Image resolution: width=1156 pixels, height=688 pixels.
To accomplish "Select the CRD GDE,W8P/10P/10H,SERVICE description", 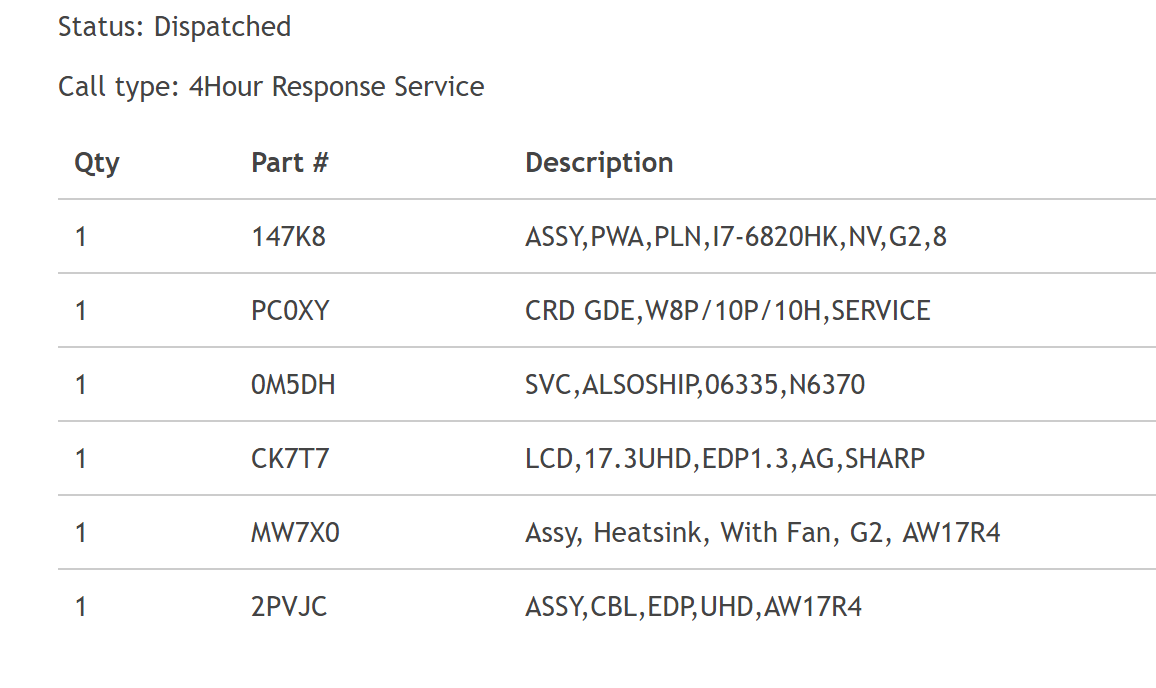I will click(x=728, y=311).
